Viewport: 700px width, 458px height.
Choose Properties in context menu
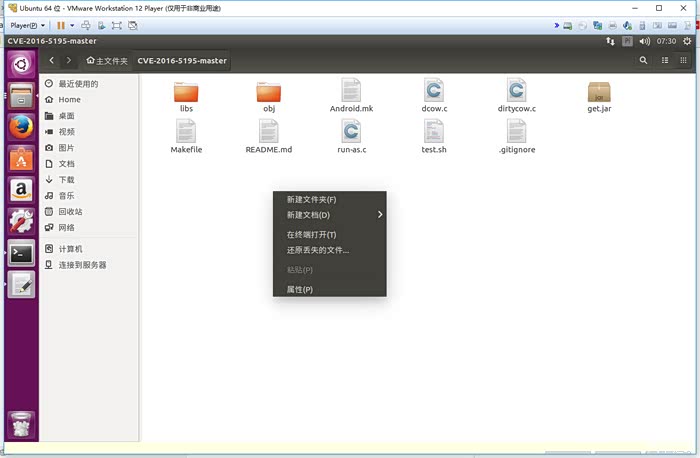[x=330, y=289]
